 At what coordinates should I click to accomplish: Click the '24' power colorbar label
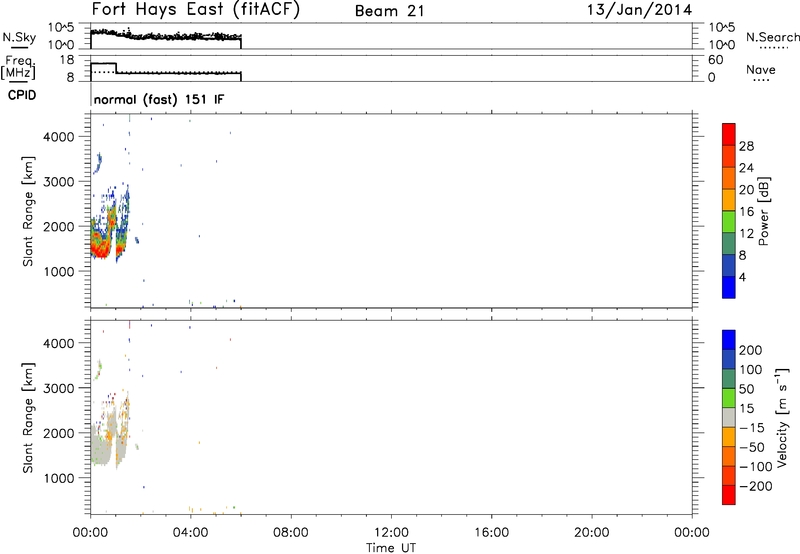(x=746, y=168)
